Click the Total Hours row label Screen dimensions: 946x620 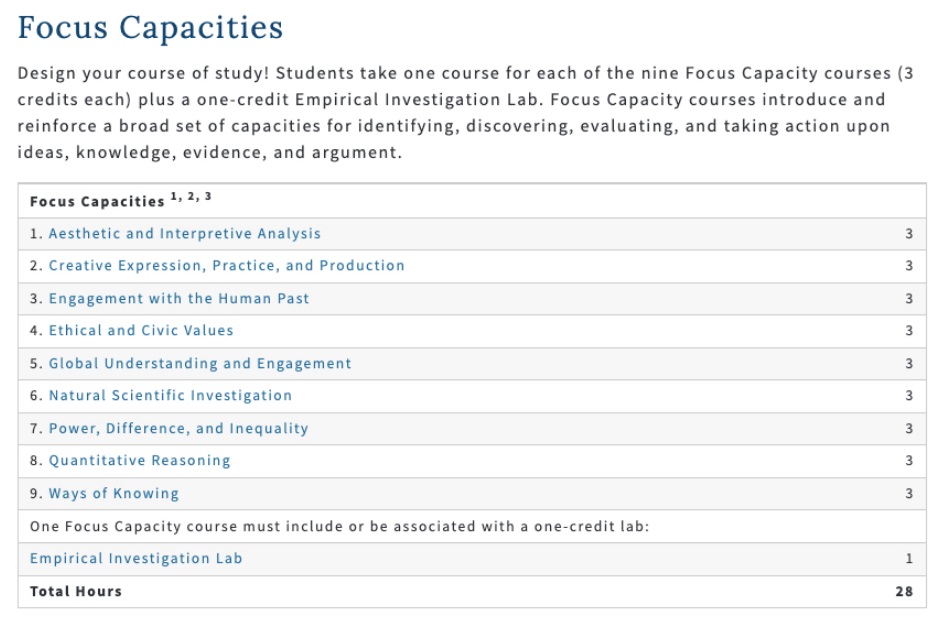coord(76,591)
